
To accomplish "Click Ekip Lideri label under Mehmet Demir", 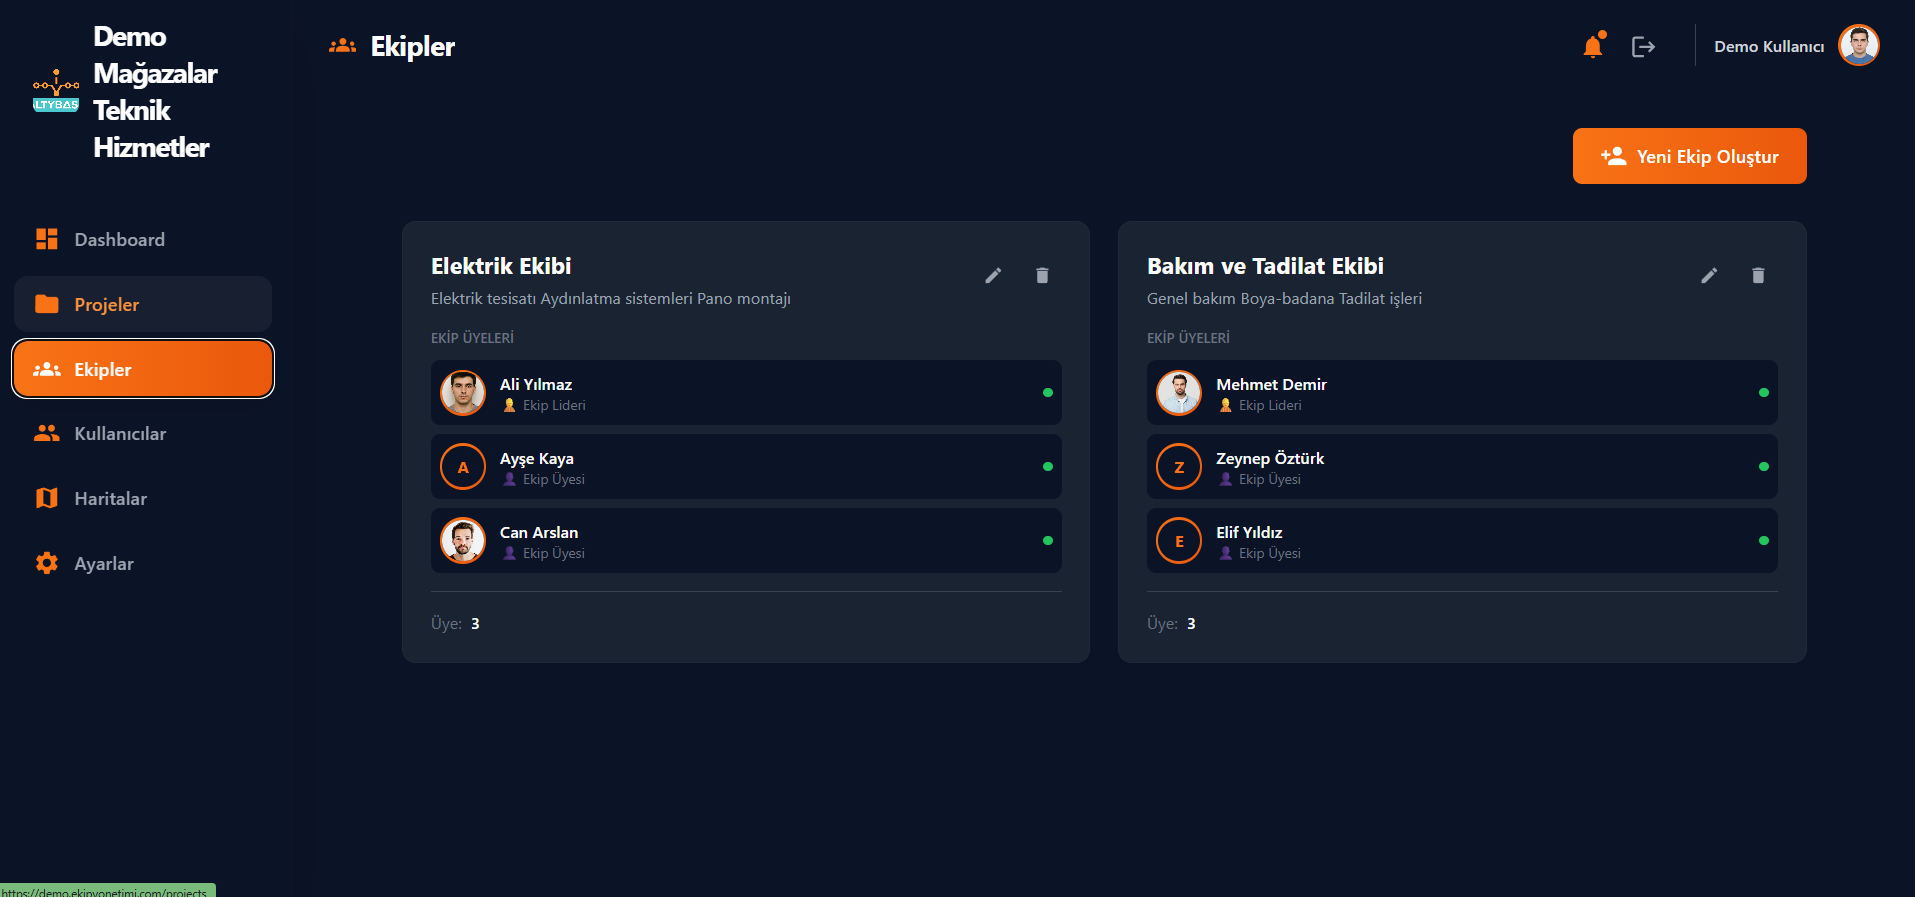I will [1270, 405].
